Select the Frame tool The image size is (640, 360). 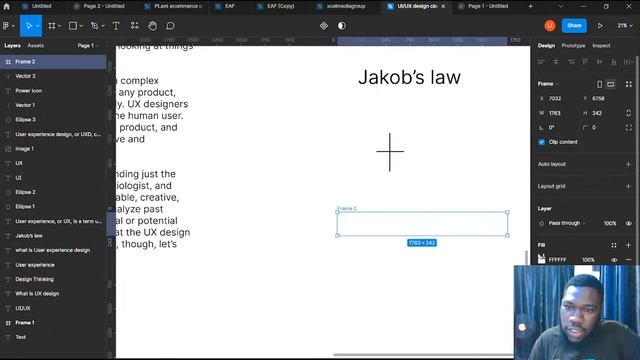click(x=51, y=26)
